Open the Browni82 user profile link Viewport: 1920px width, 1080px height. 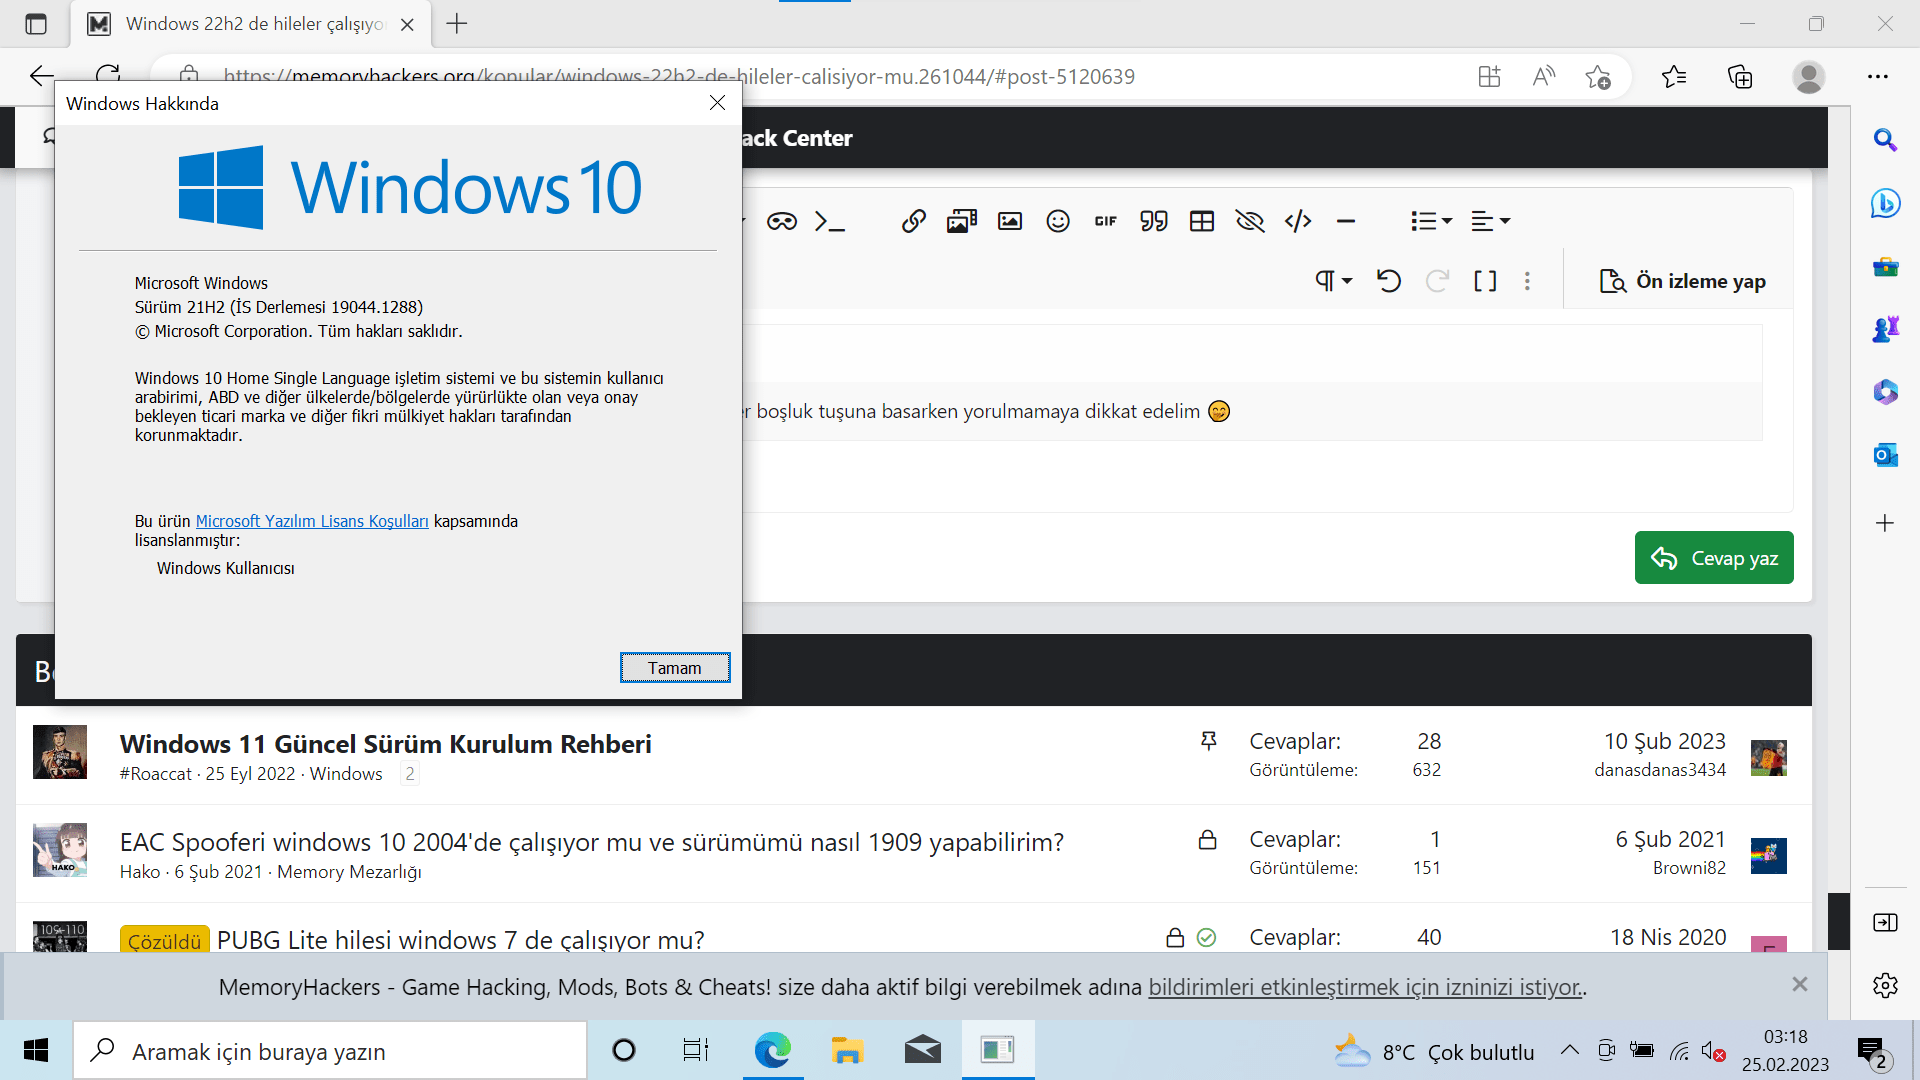point(1689,868)
